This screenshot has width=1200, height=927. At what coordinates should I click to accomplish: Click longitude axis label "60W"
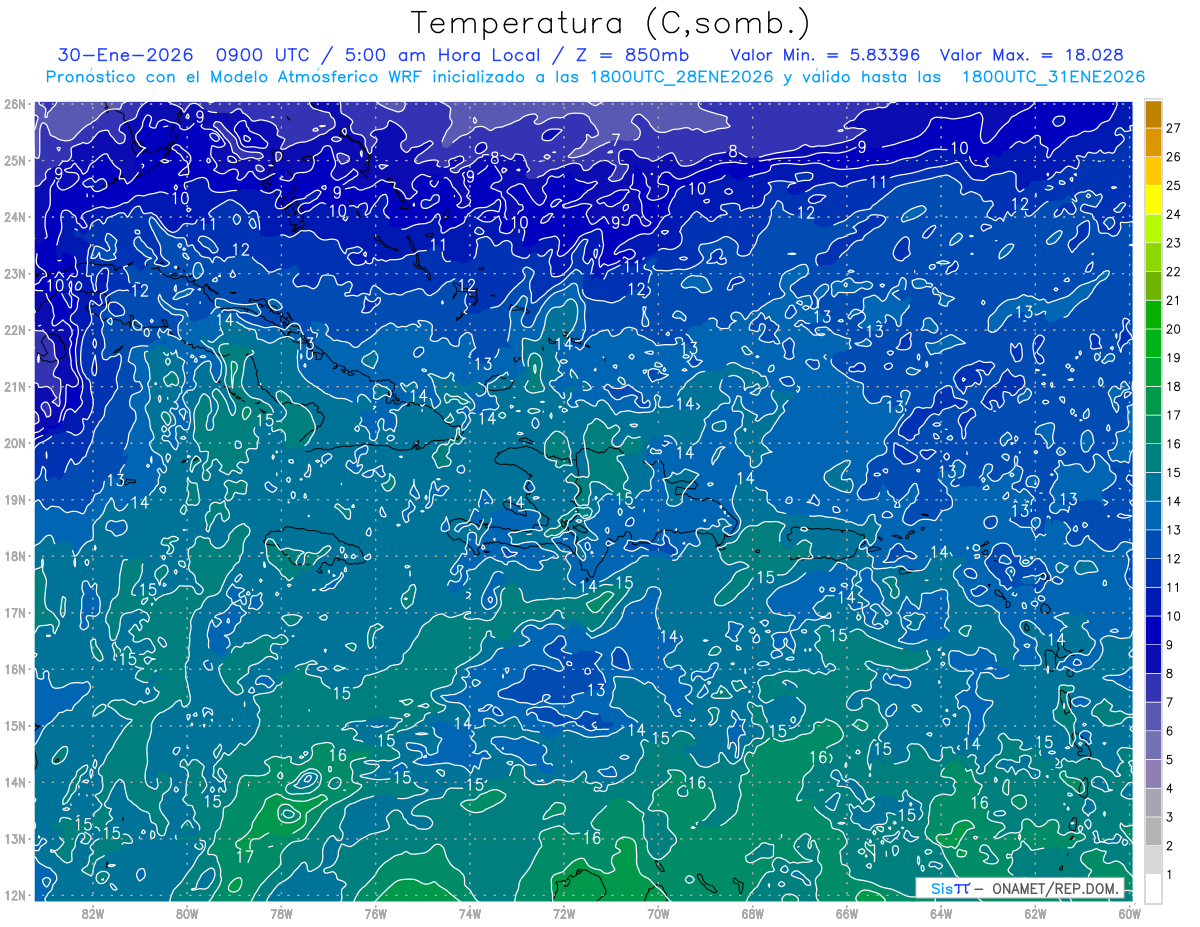1129,913
